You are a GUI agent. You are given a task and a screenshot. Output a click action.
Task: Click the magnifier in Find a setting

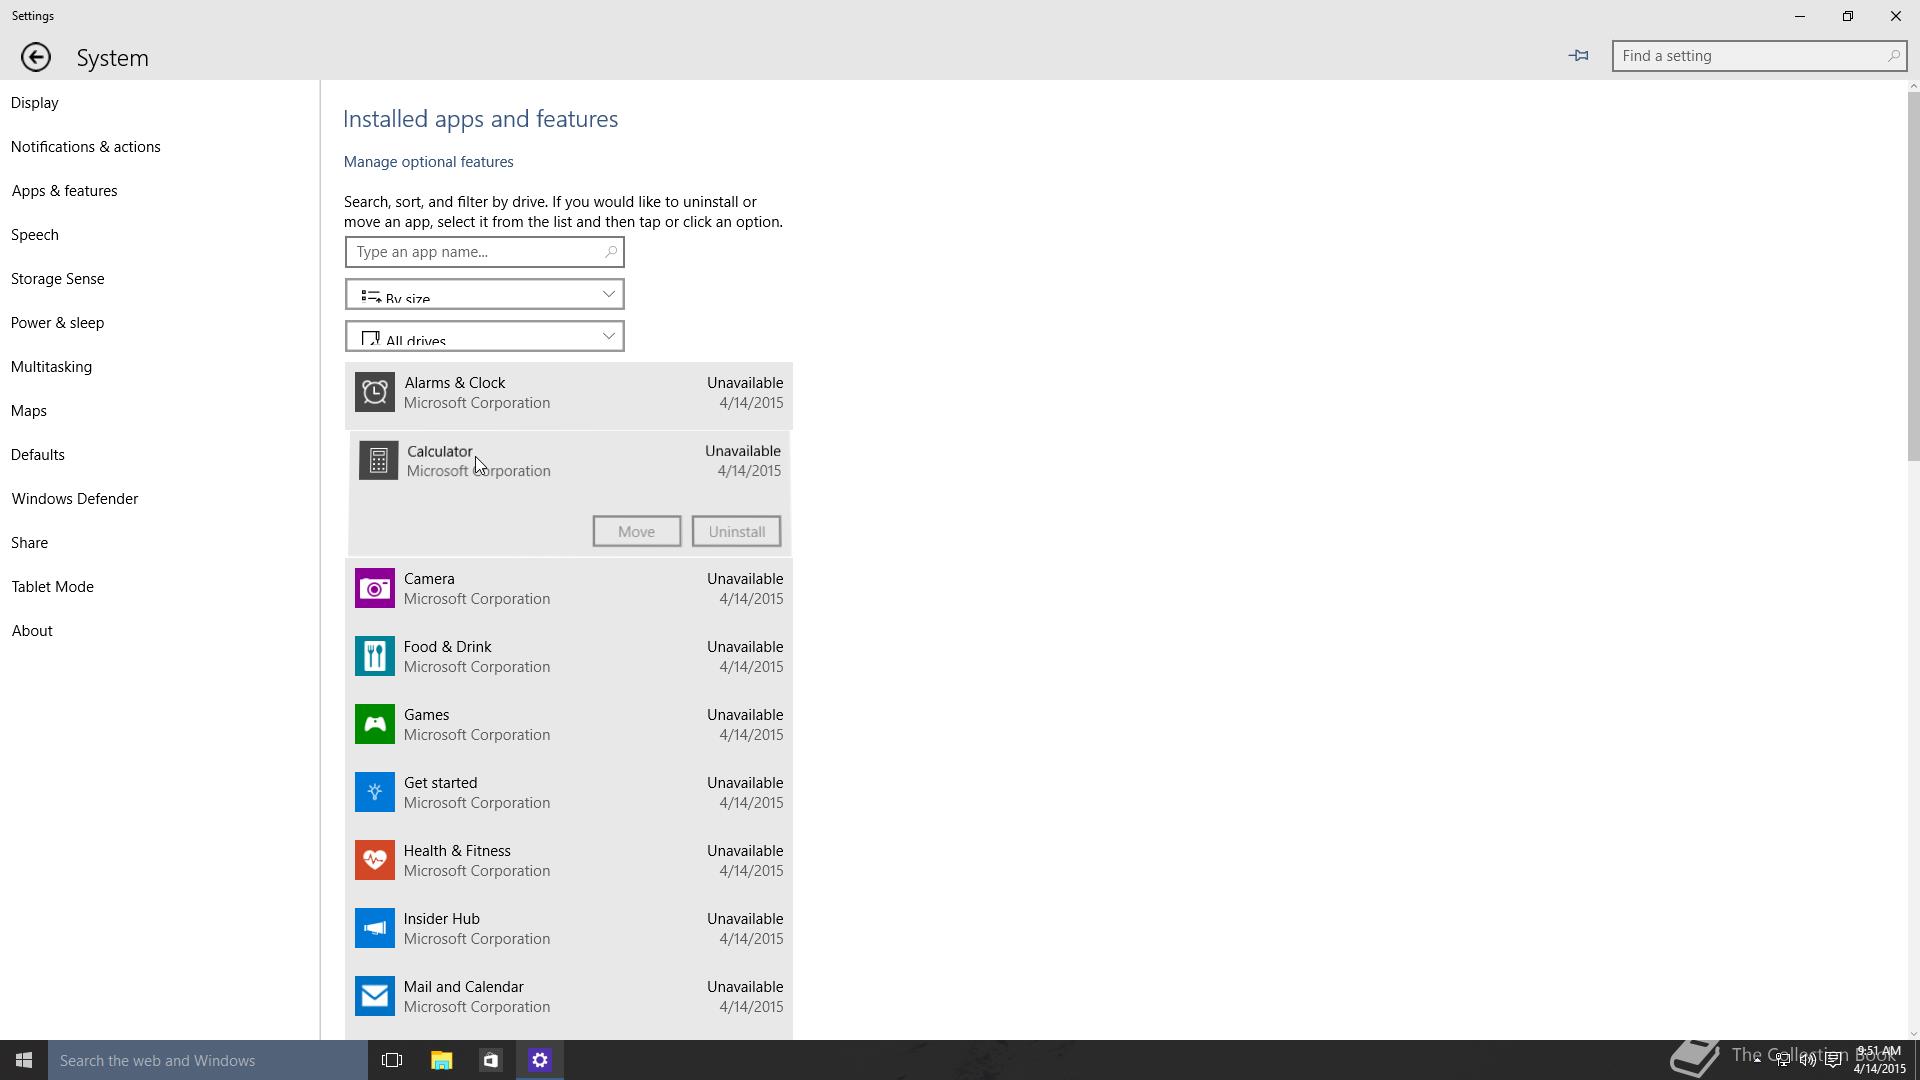click(x=1893, y=56)
